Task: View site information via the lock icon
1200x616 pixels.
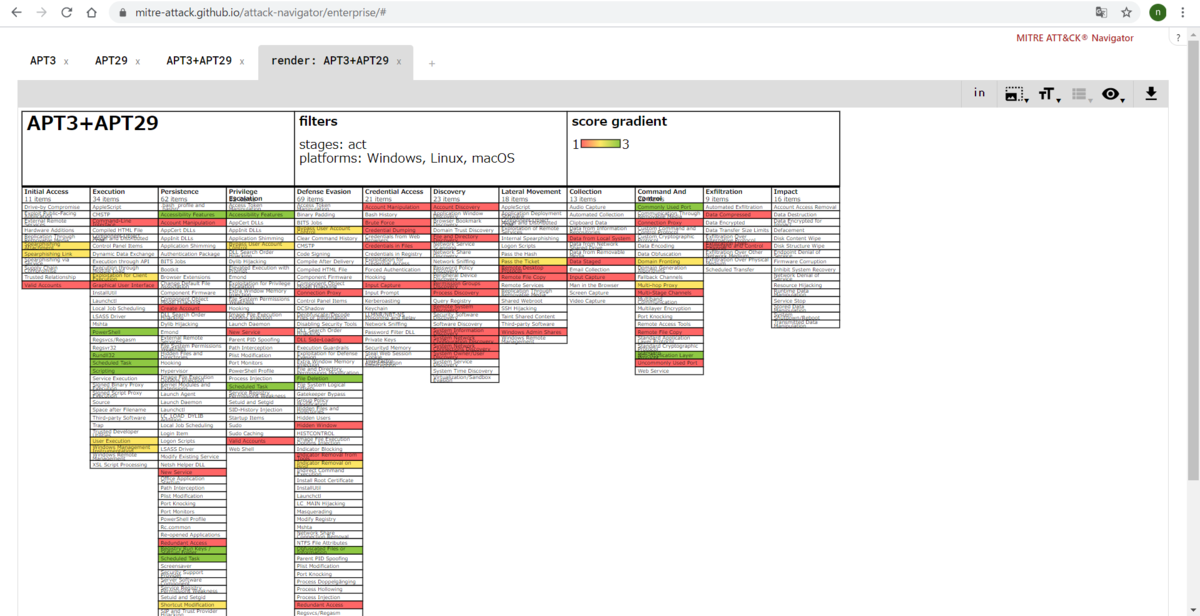Action: [122, 13]
